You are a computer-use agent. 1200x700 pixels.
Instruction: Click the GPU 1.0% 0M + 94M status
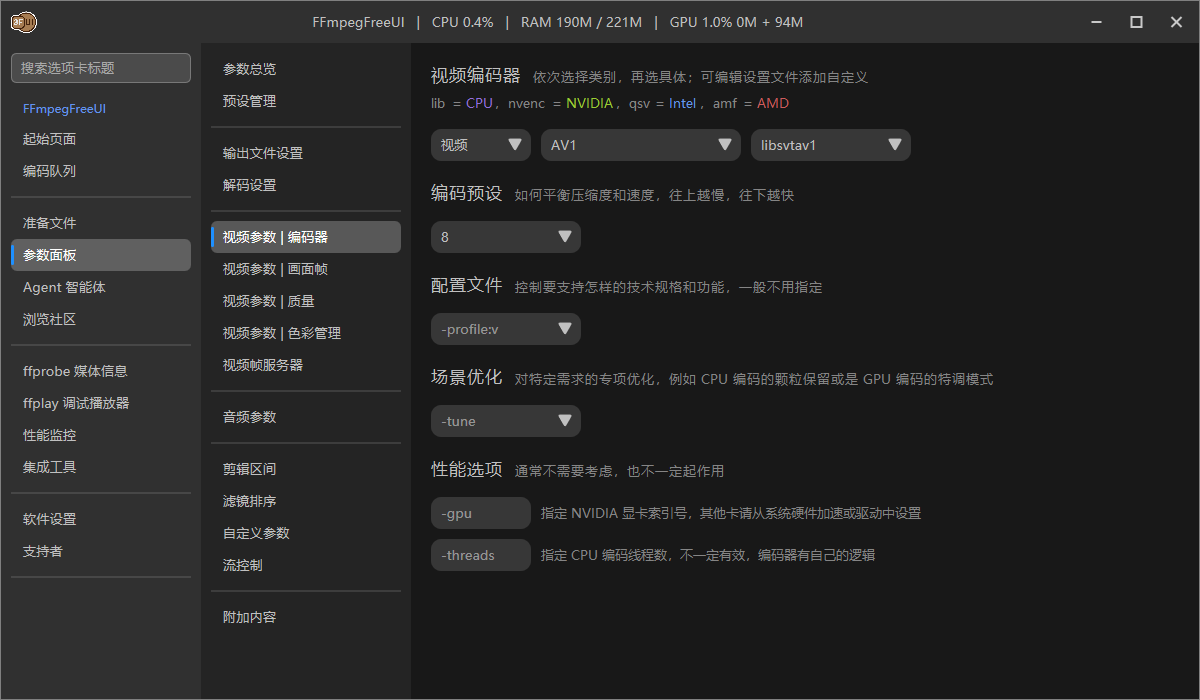(x=736, y=22)
